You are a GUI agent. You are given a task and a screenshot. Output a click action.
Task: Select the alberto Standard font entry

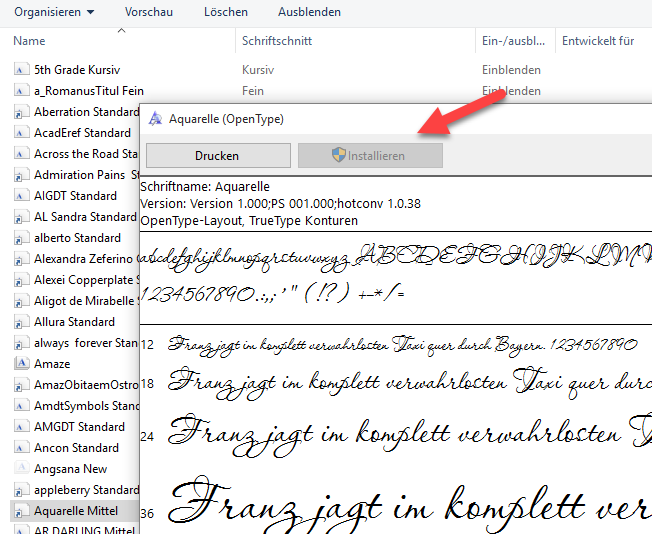[x=75, y=238]
